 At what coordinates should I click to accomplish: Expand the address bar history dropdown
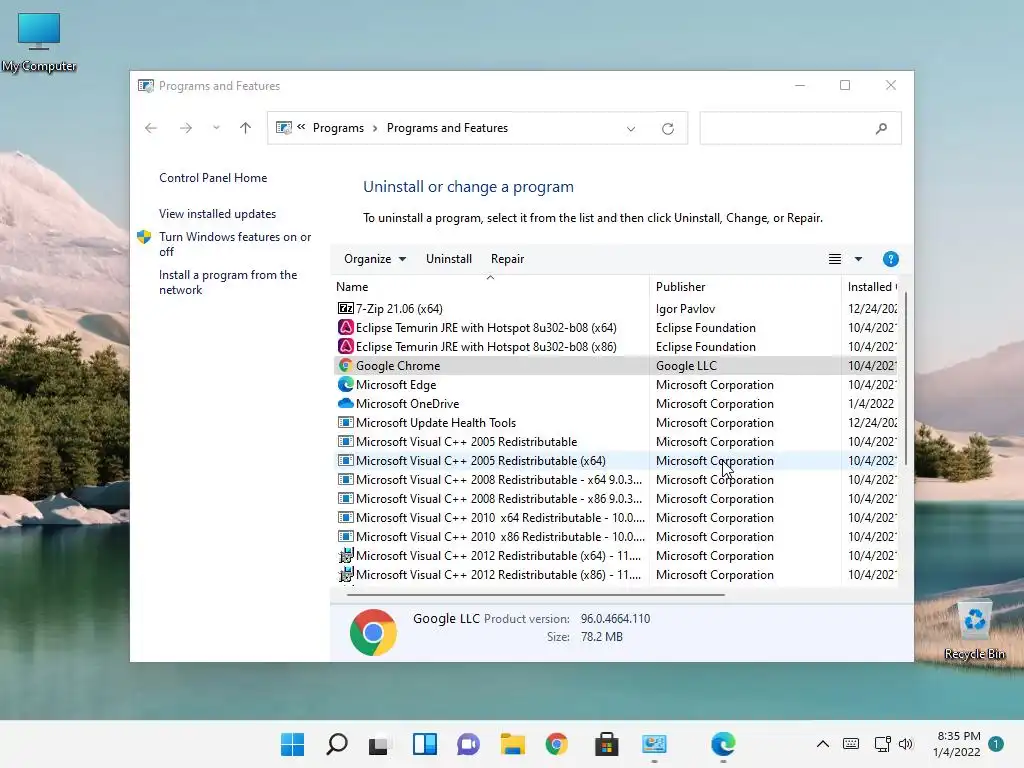pos(631,129)
